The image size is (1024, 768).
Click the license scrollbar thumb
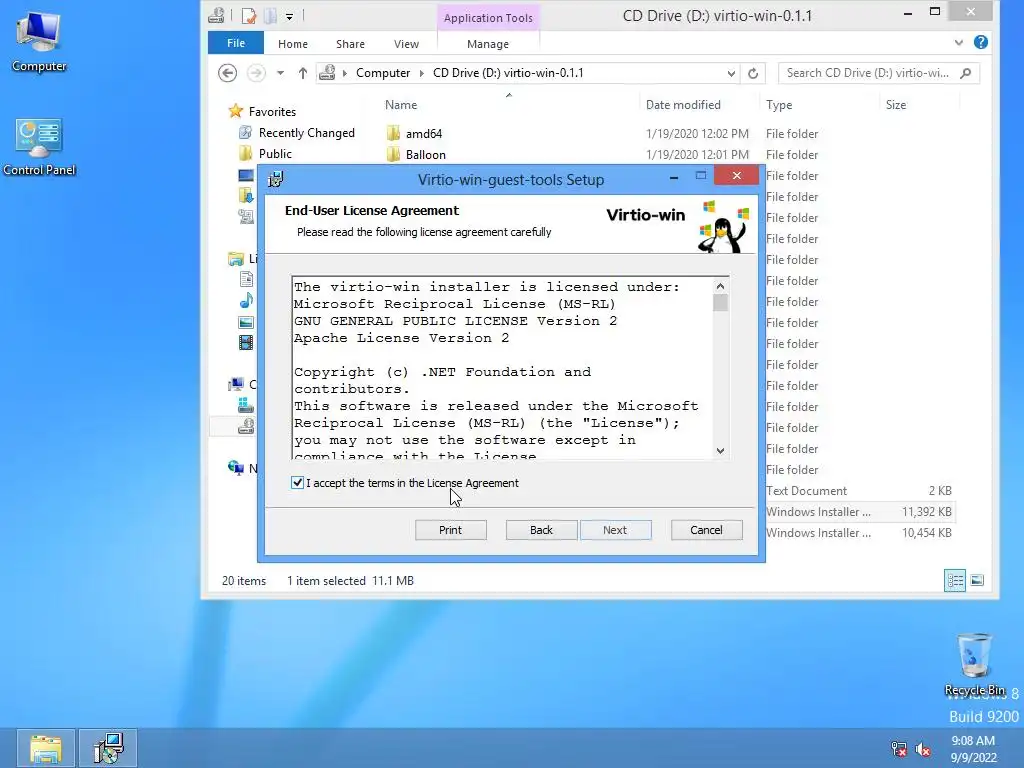pos(720,303)
